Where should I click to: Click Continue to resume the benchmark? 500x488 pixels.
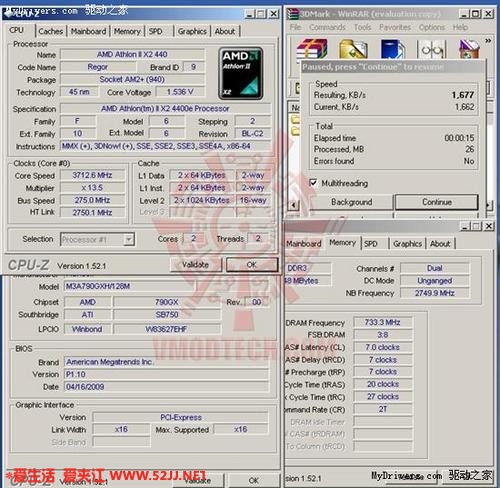click(437, 202)
